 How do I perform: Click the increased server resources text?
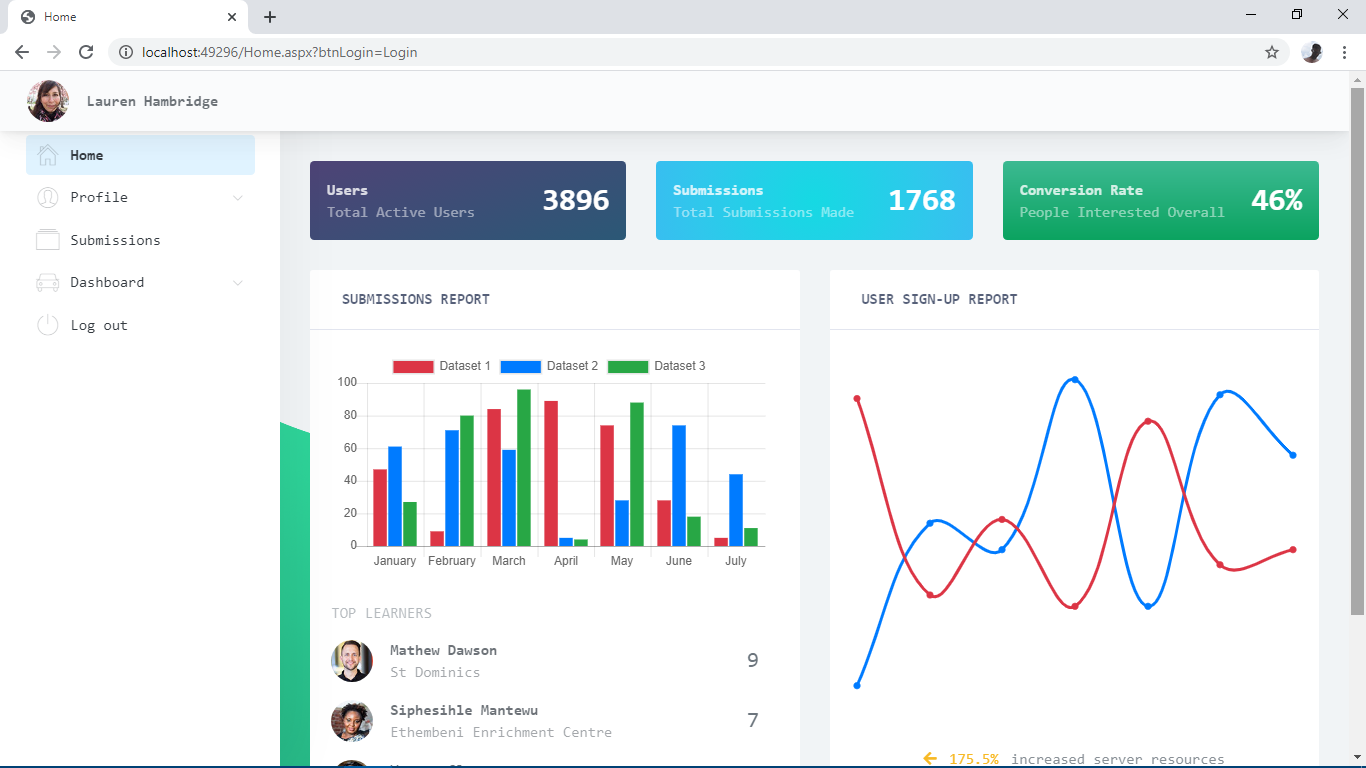point(1118,759)
